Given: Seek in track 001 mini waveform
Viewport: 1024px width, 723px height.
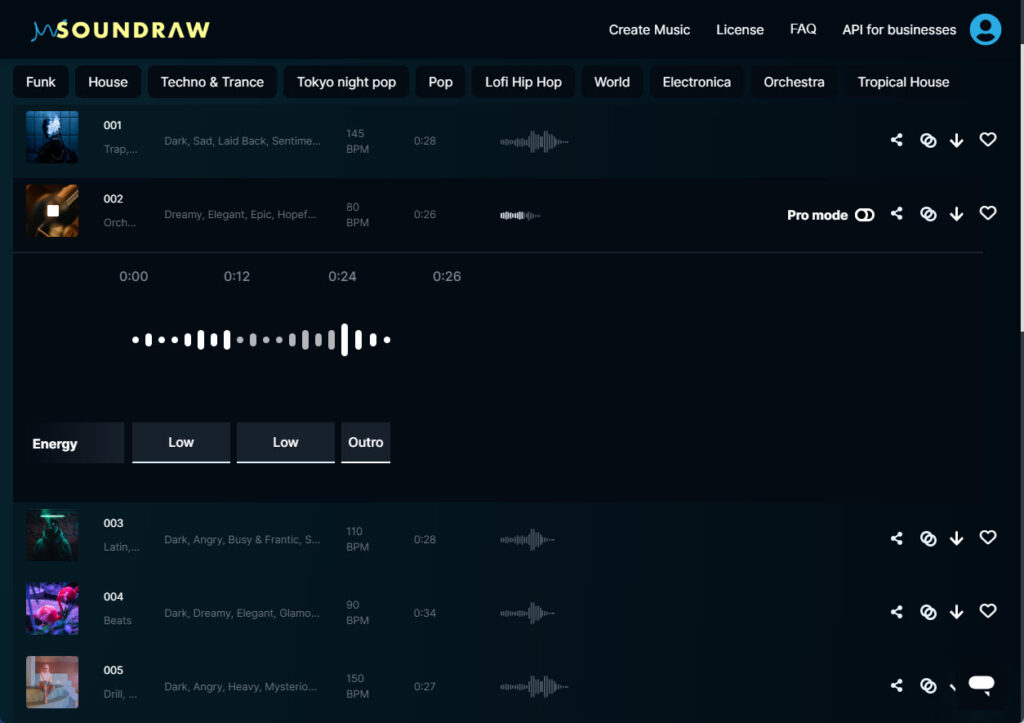Looking at the screenshot, I should click(x=534, y=141).
